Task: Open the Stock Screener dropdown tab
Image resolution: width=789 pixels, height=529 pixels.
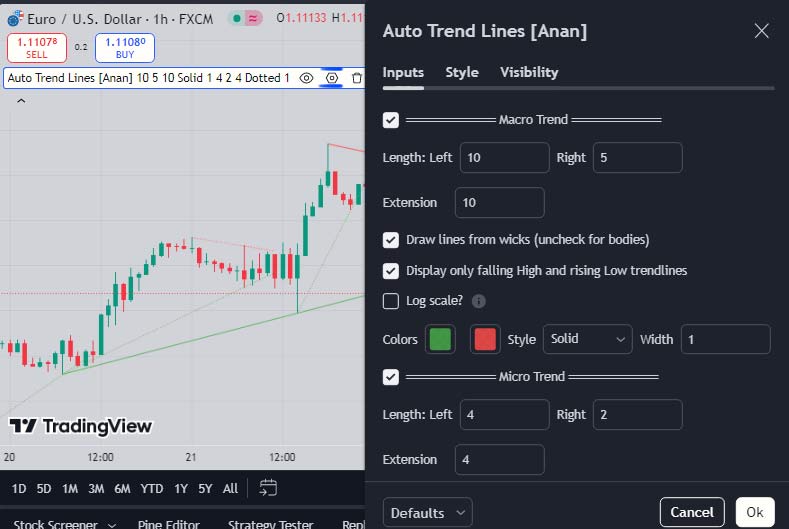Action: (64, 524)
